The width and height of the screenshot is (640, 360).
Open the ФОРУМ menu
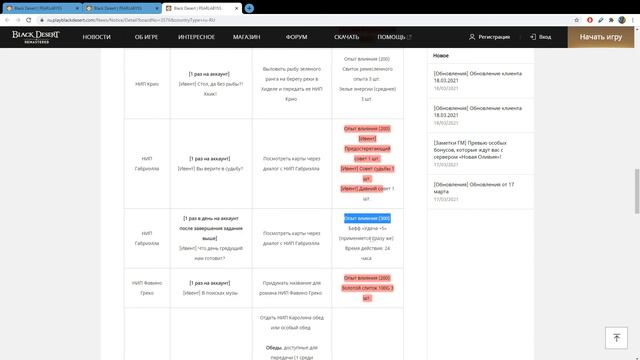click(296, 37)
